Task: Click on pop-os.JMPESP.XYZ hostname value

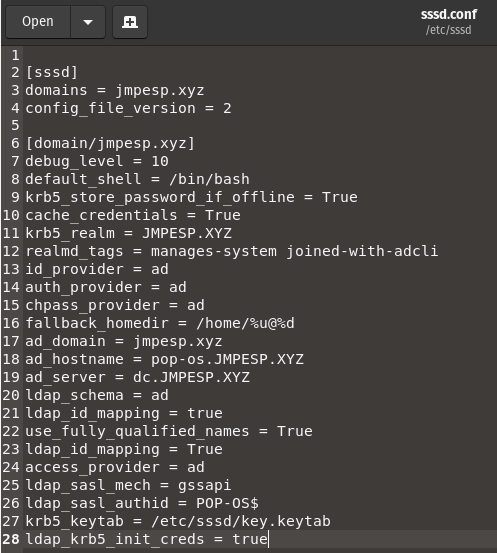Action: 228,359
